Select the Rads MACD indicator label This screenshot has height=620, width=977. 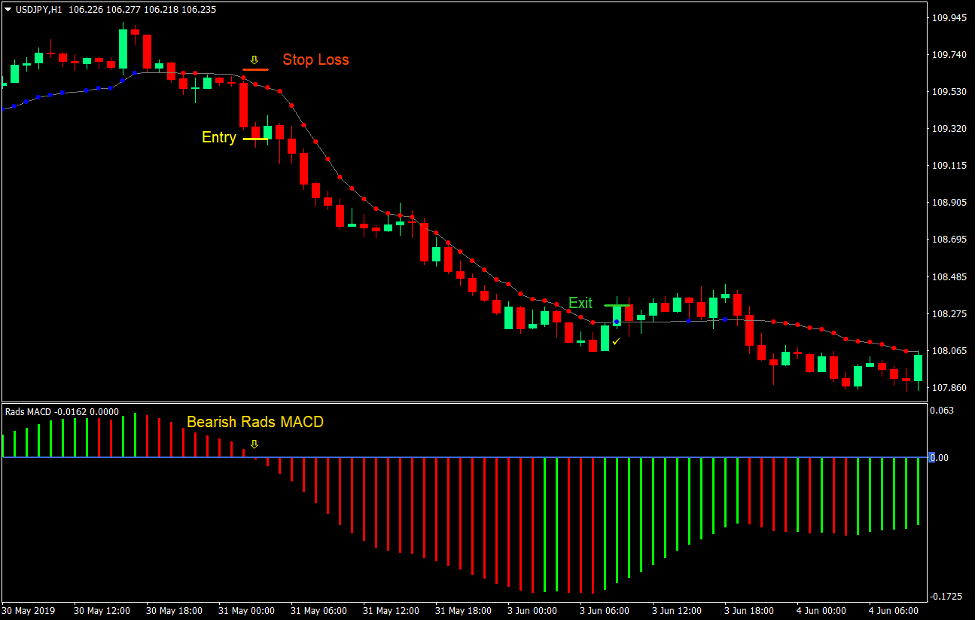pos(30,411)
